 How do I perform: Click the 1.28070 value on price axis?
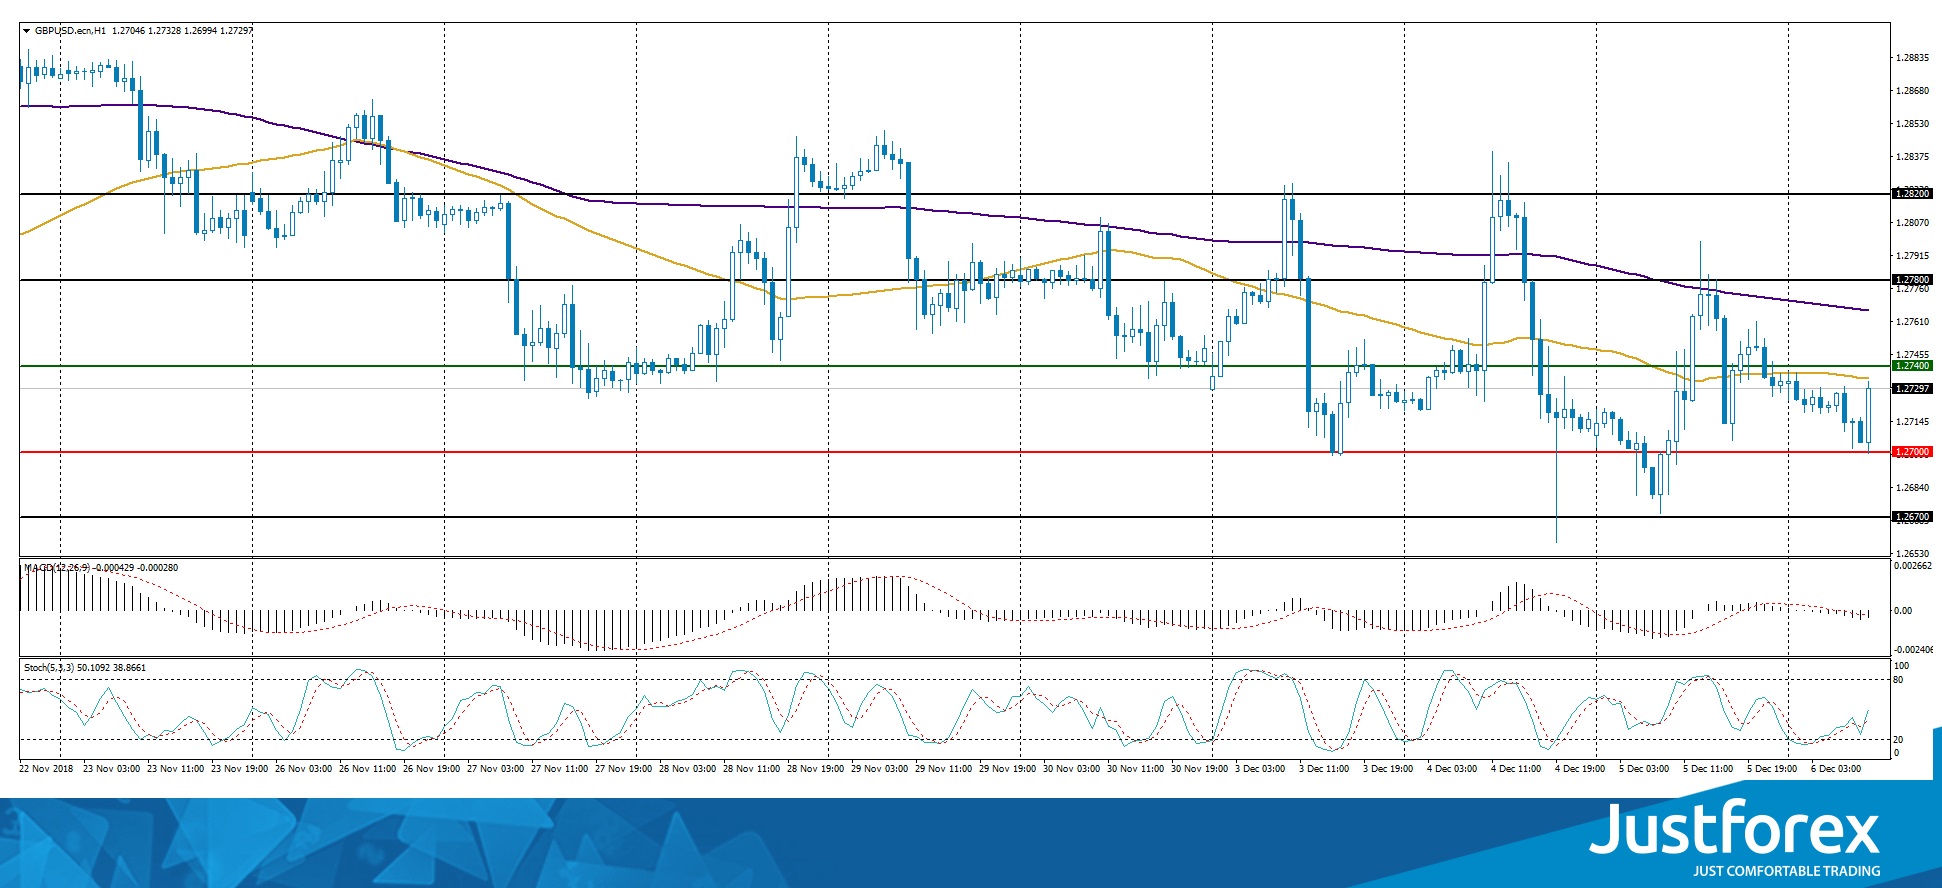(1912, 222)
